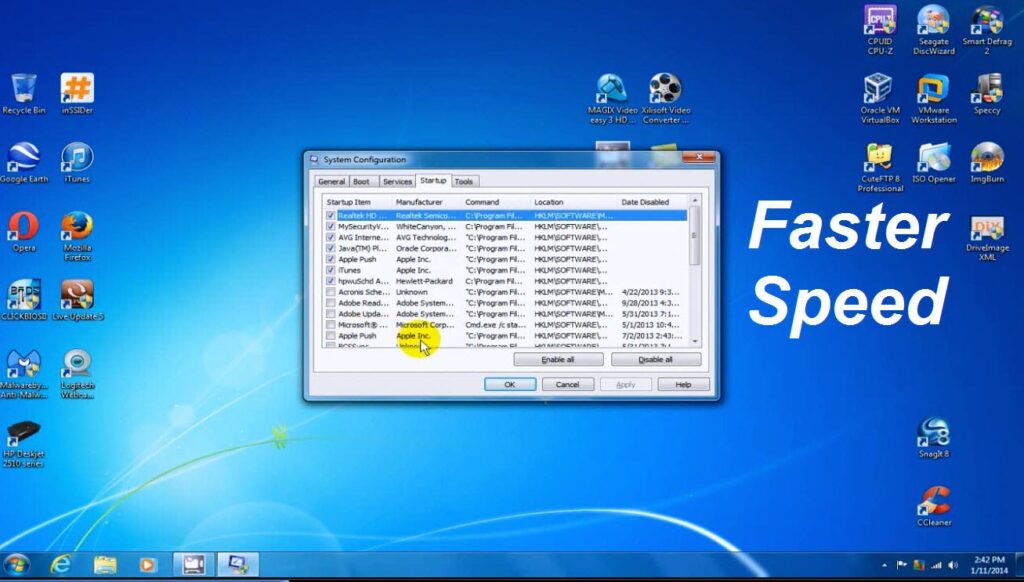
Task: Check the Microsoft® startup item checkbox
Action: pos(330,325)
